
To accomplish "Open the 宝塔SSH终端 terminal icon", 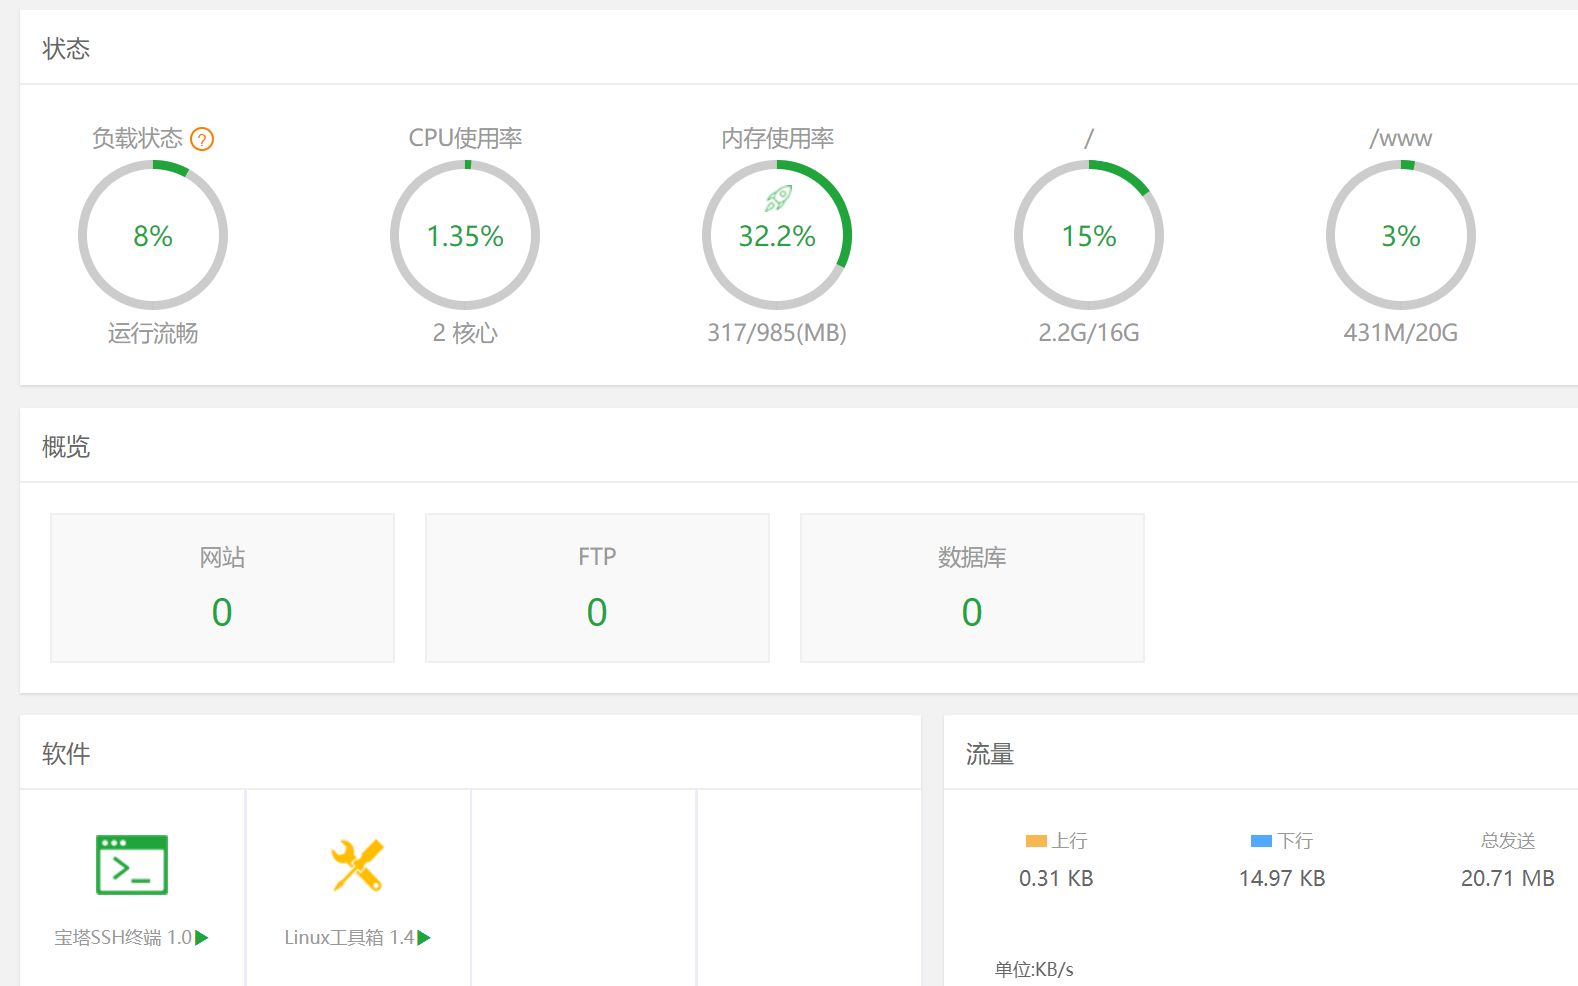I will 132,864.
